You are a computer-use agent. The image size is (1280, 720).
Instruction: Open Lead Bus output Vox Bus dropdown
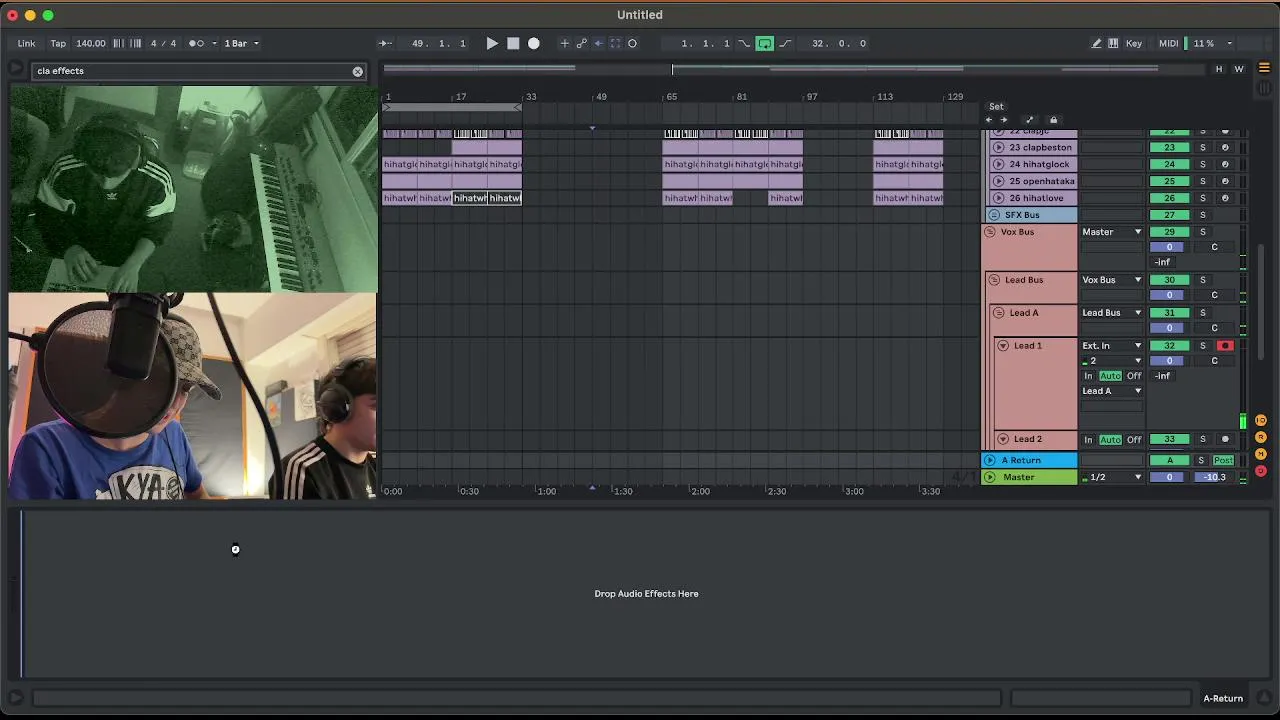tap(1112, 280)
